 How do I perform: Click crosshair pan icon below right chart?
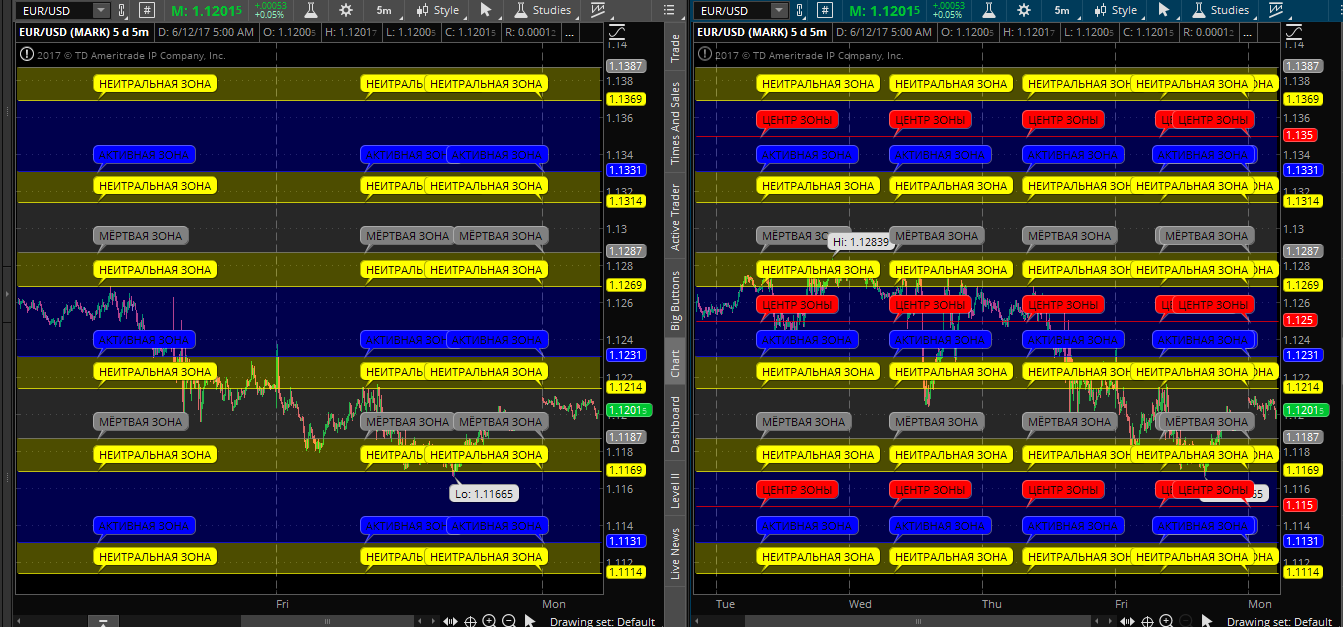pos(1148,621)
